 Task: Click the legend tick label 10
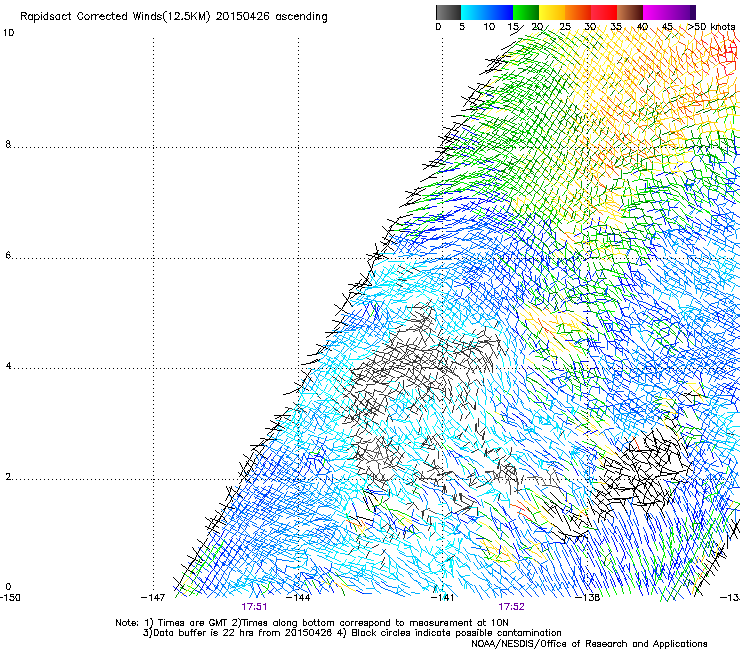[x=489, y=27]
